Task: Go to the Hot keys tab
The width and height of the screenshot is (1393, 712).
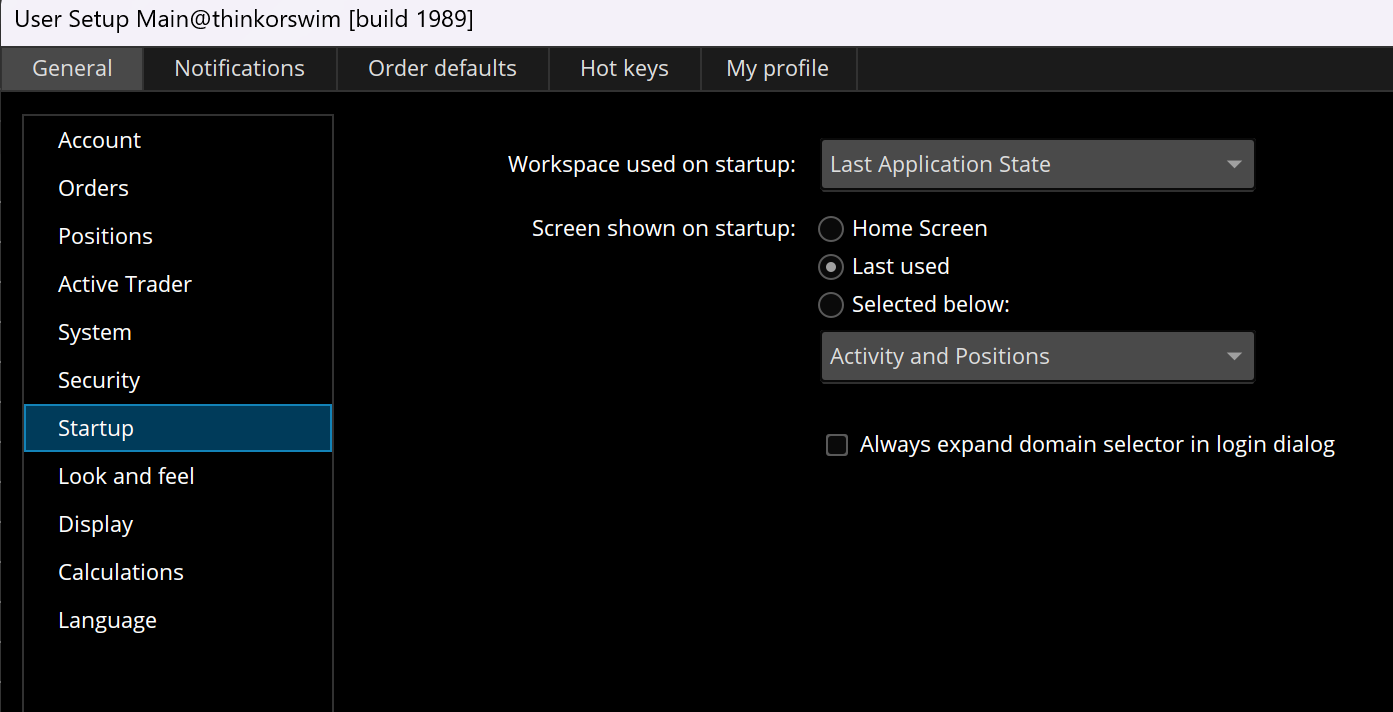Action: click(x=624, y=69)
